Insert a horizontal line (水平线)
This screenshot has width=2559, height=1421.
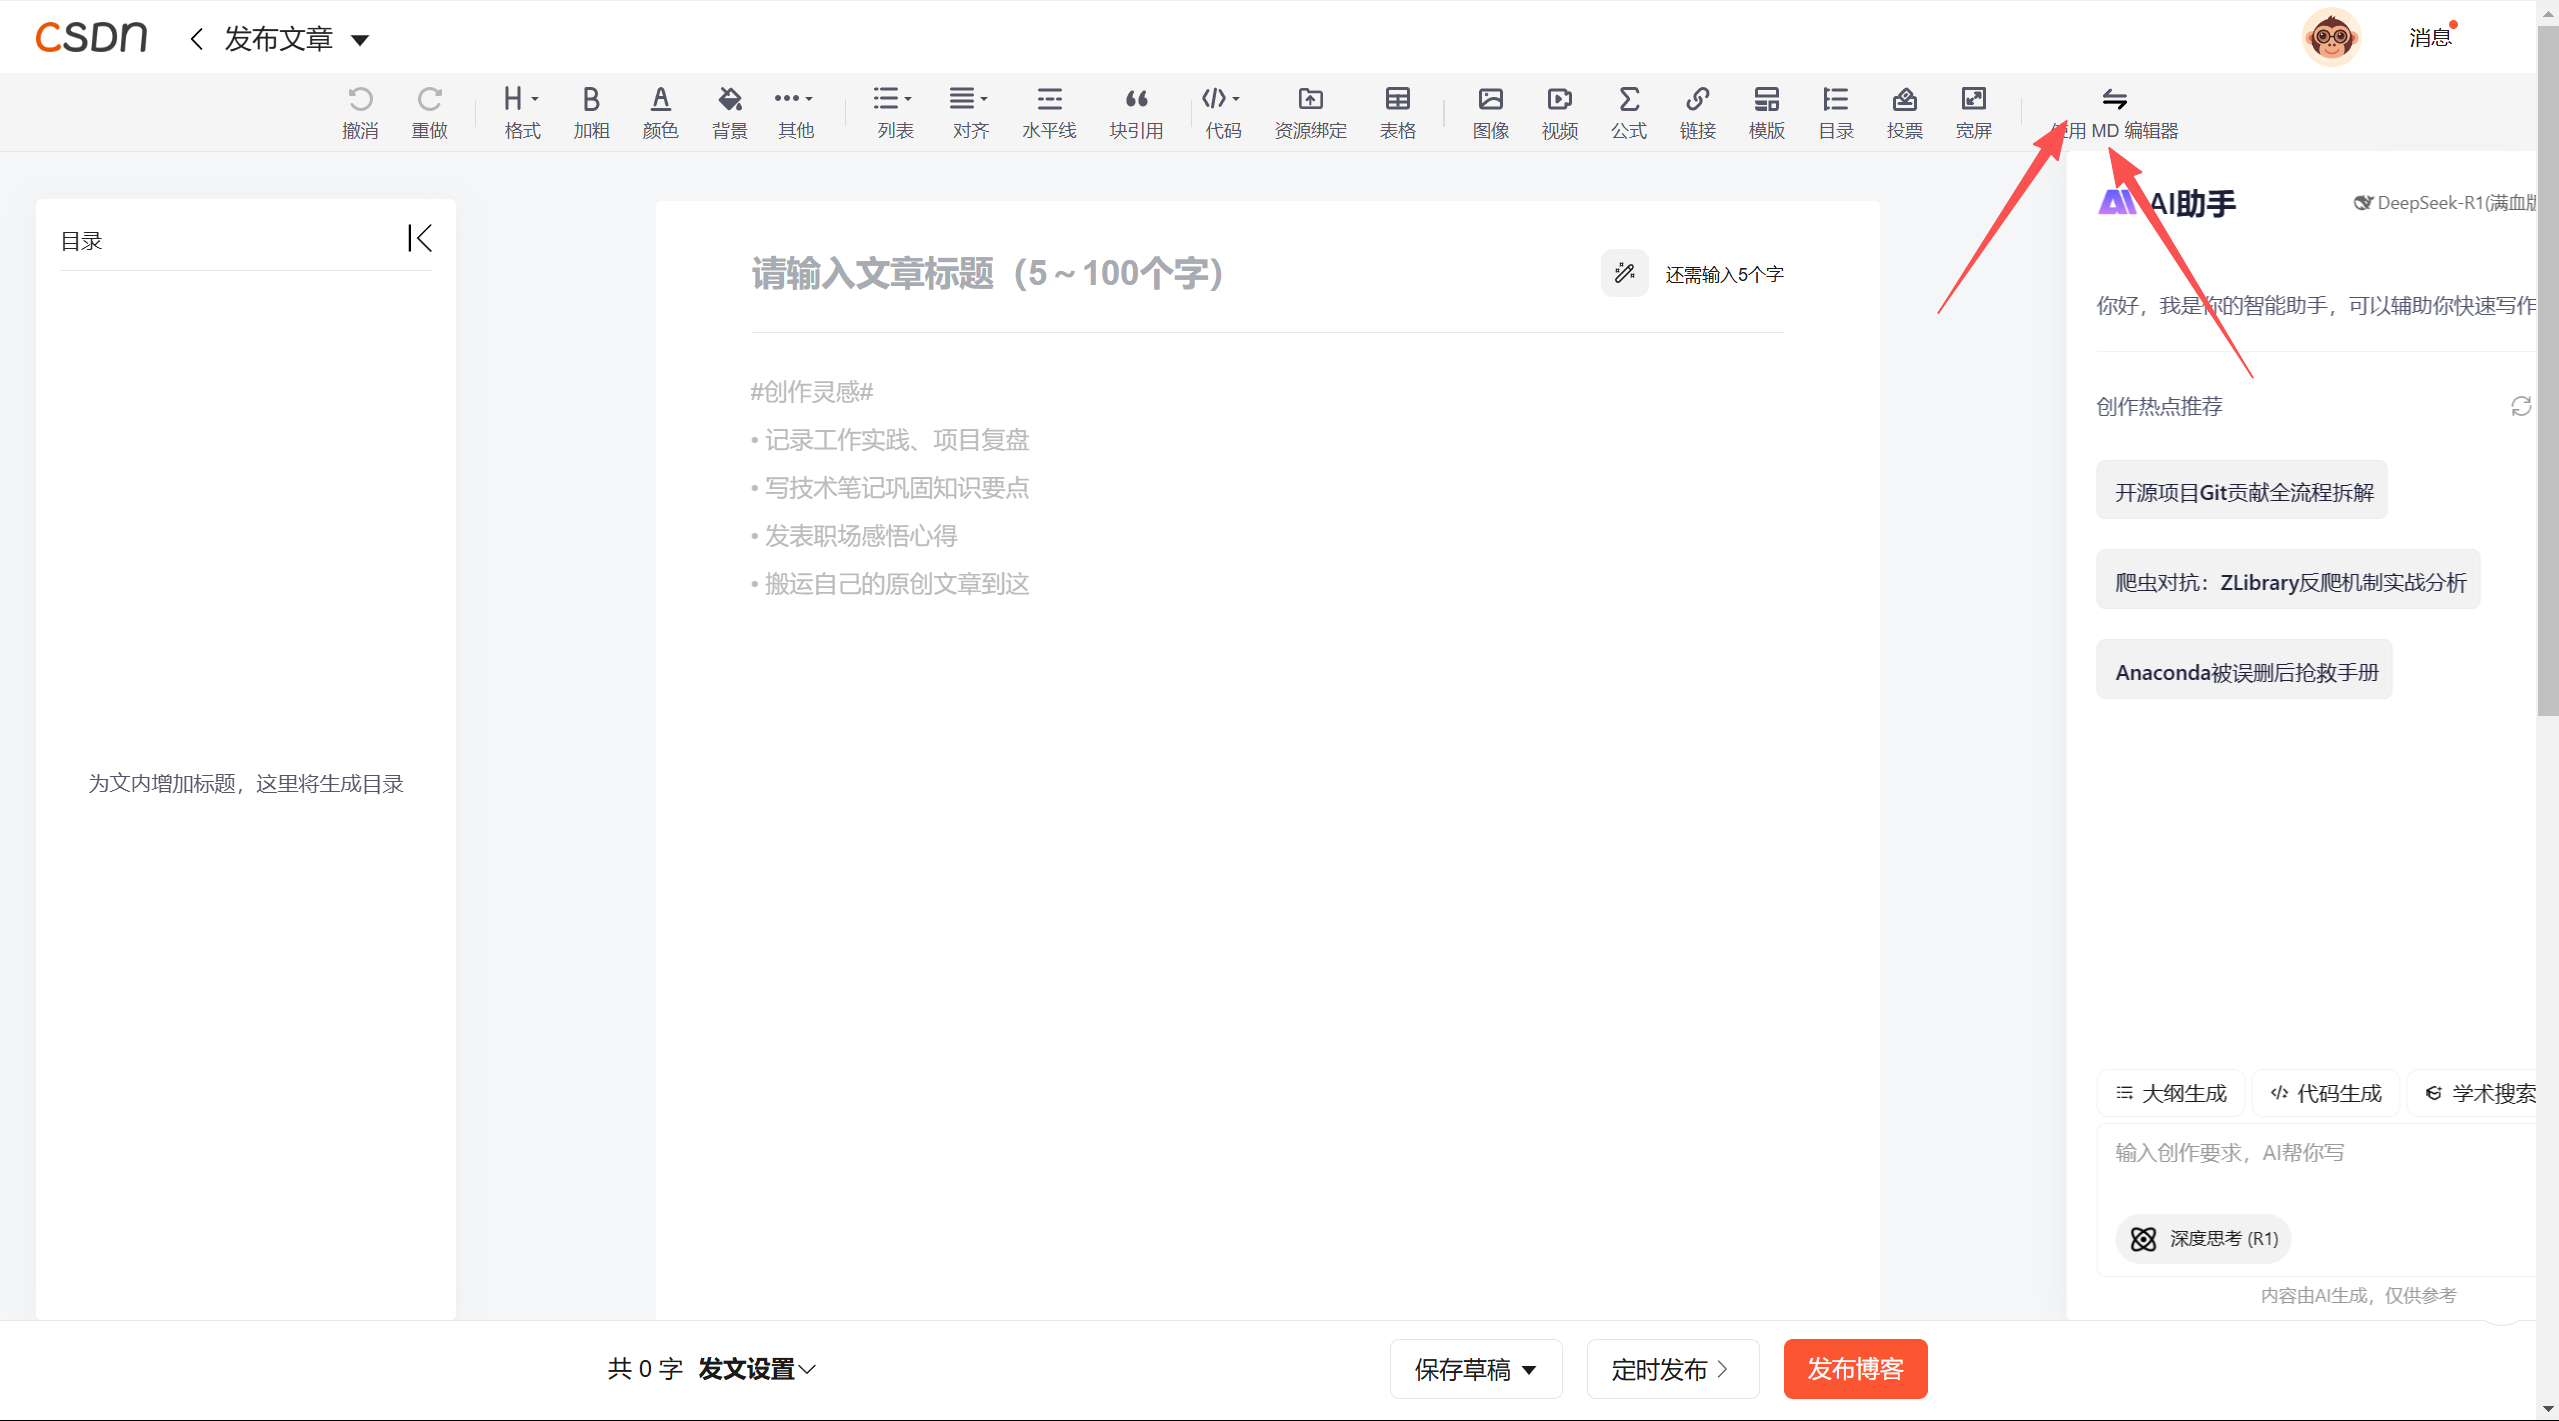click(1048, 110)
